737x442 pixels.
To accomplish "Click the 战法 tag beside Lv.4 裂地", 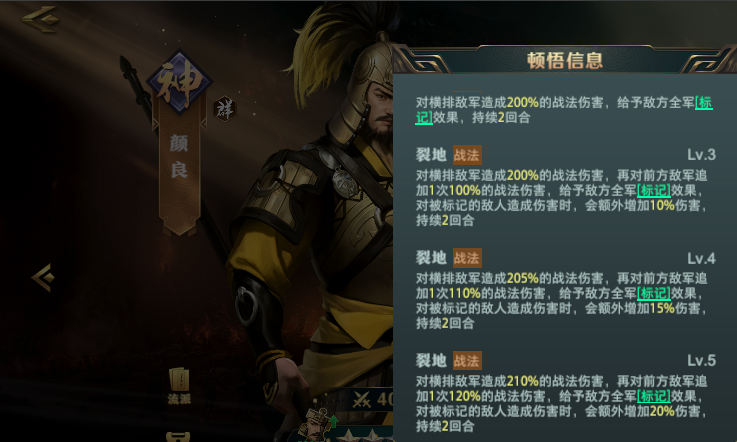I will pos(467,258).
